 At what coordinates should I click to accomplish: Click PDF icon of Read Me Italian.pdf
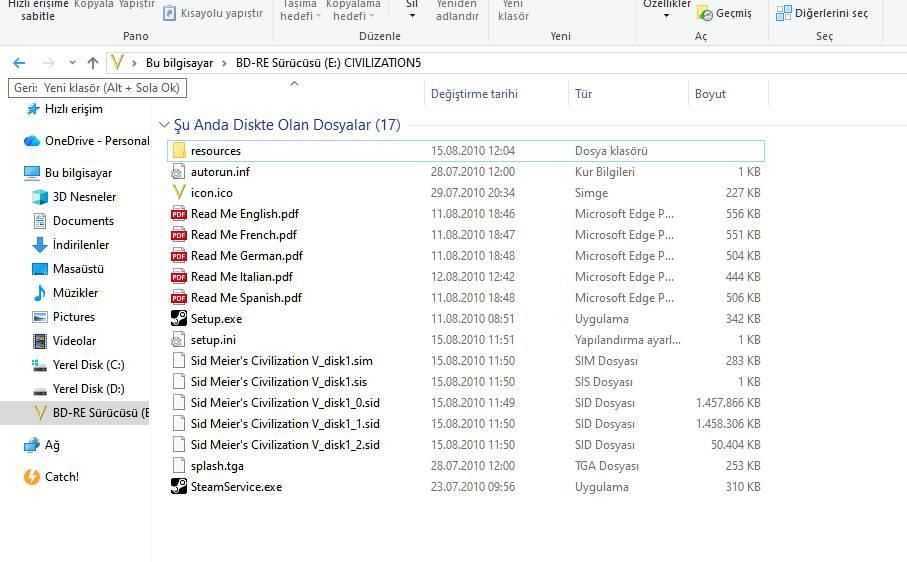[x=179, y=277]
